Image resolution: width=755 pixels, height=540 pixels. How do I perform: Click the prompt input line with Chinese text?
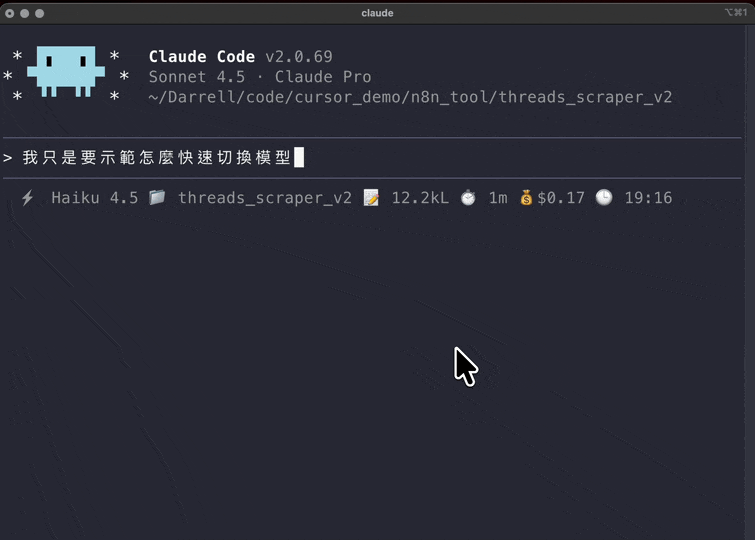[x=372, y=158]
